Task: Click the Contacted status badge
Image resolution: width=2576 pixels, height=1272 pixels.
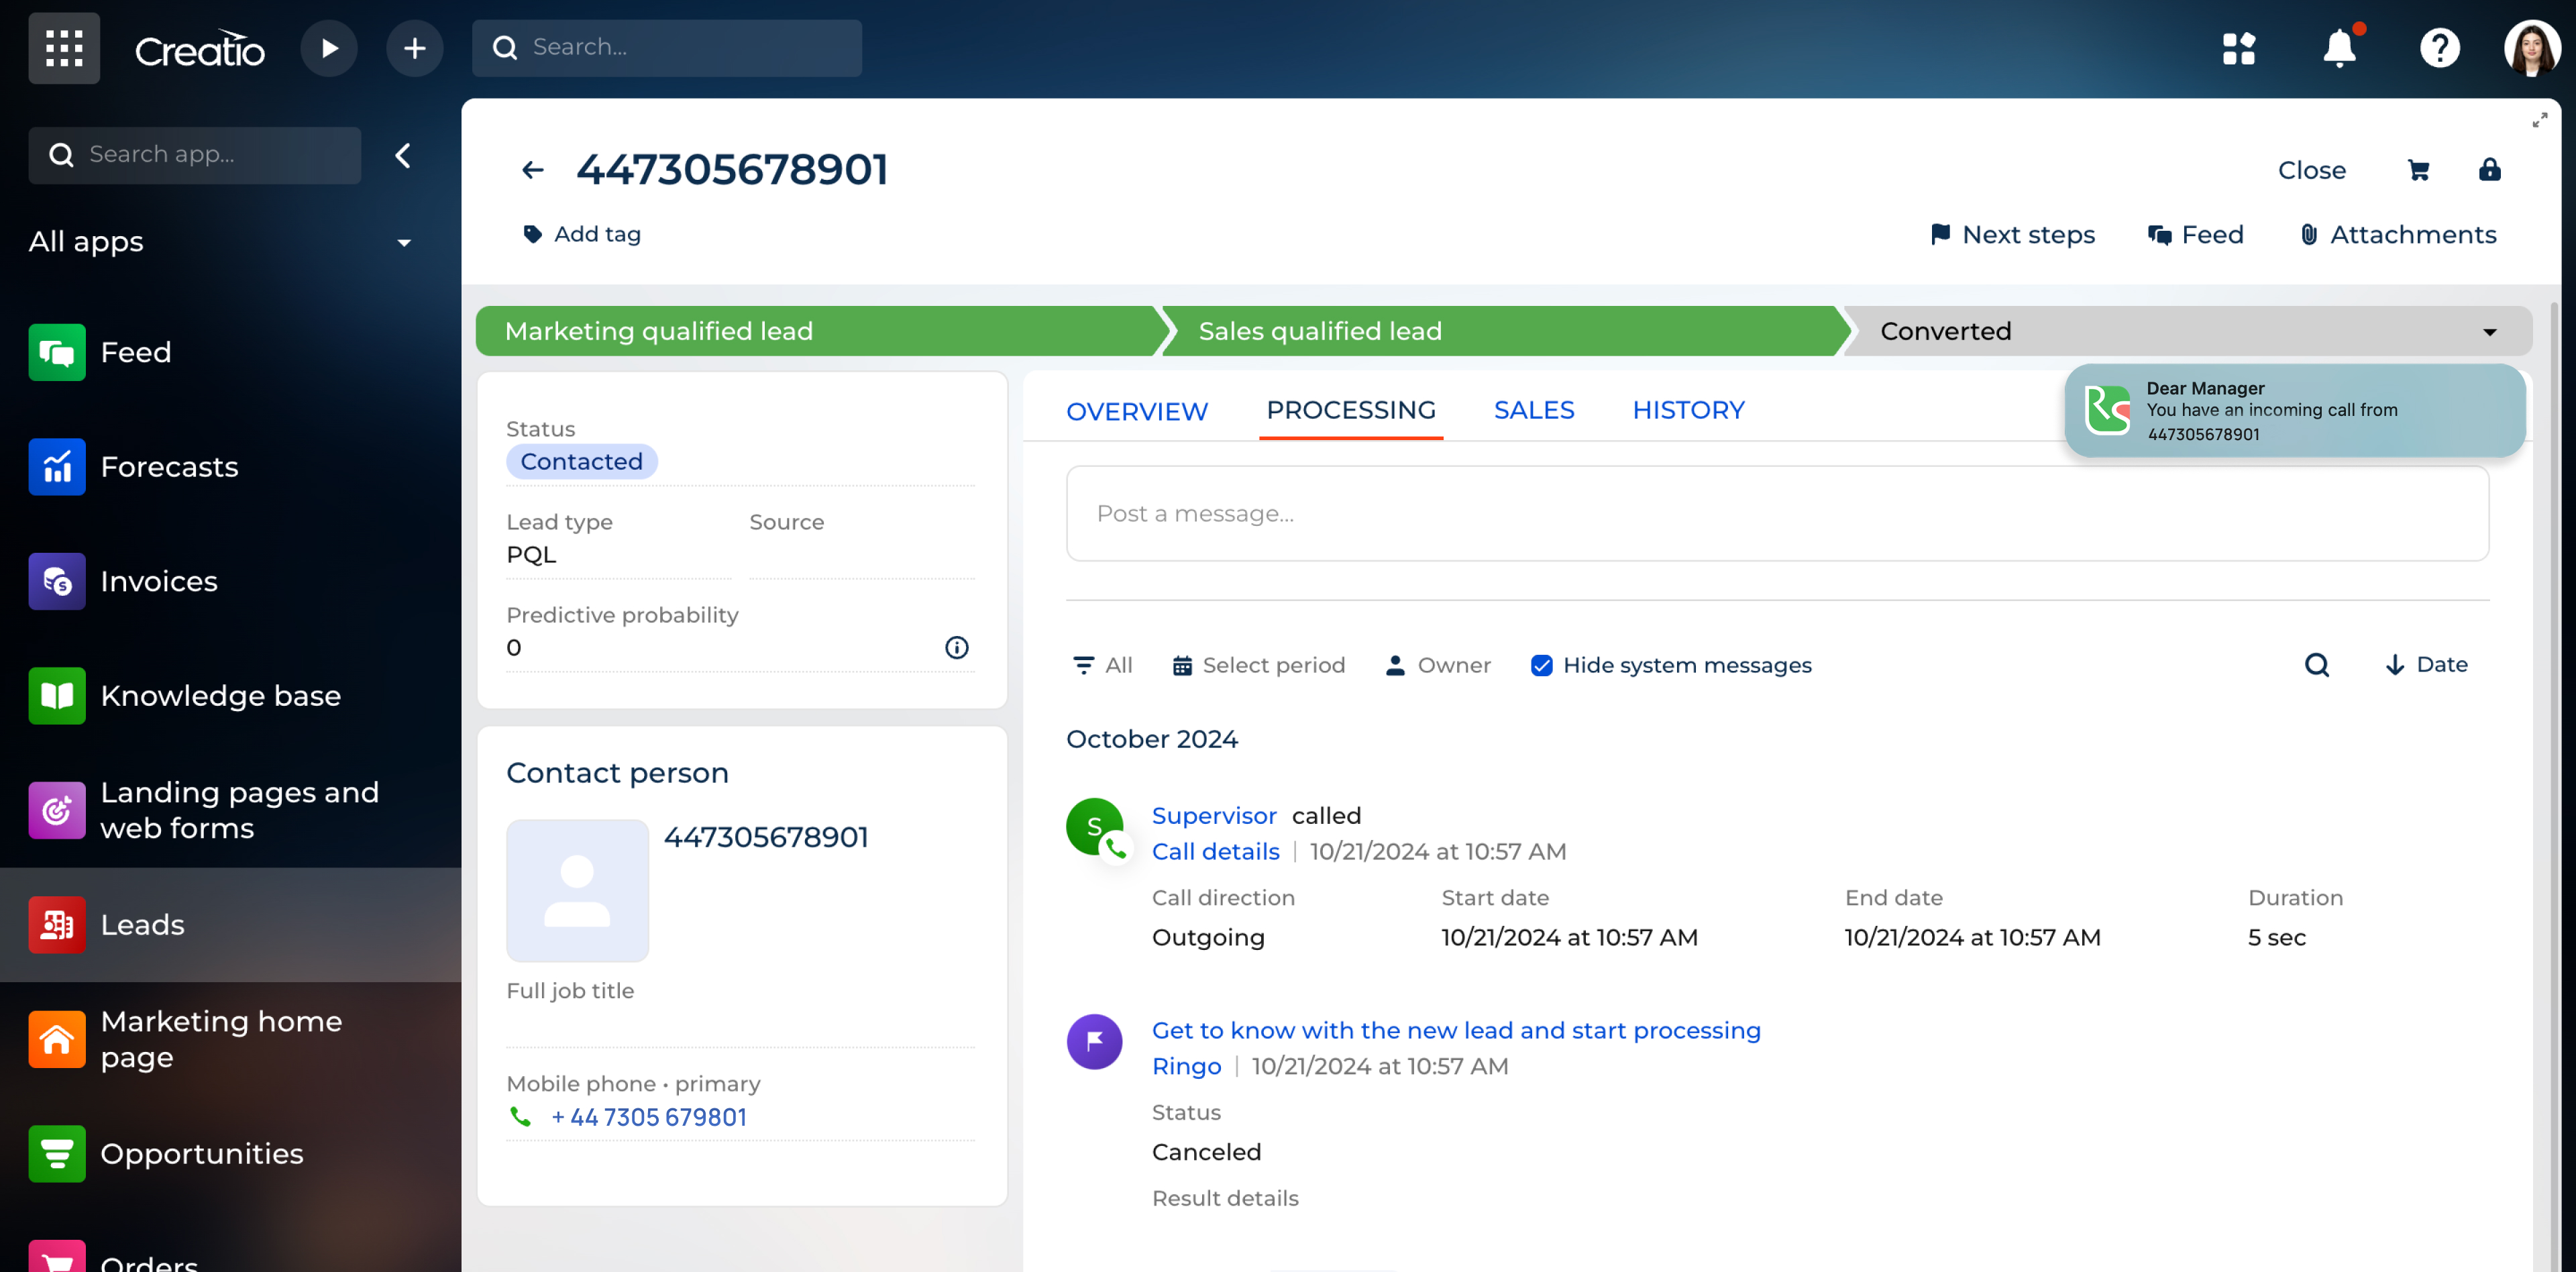Action: (x=581, y=461)
